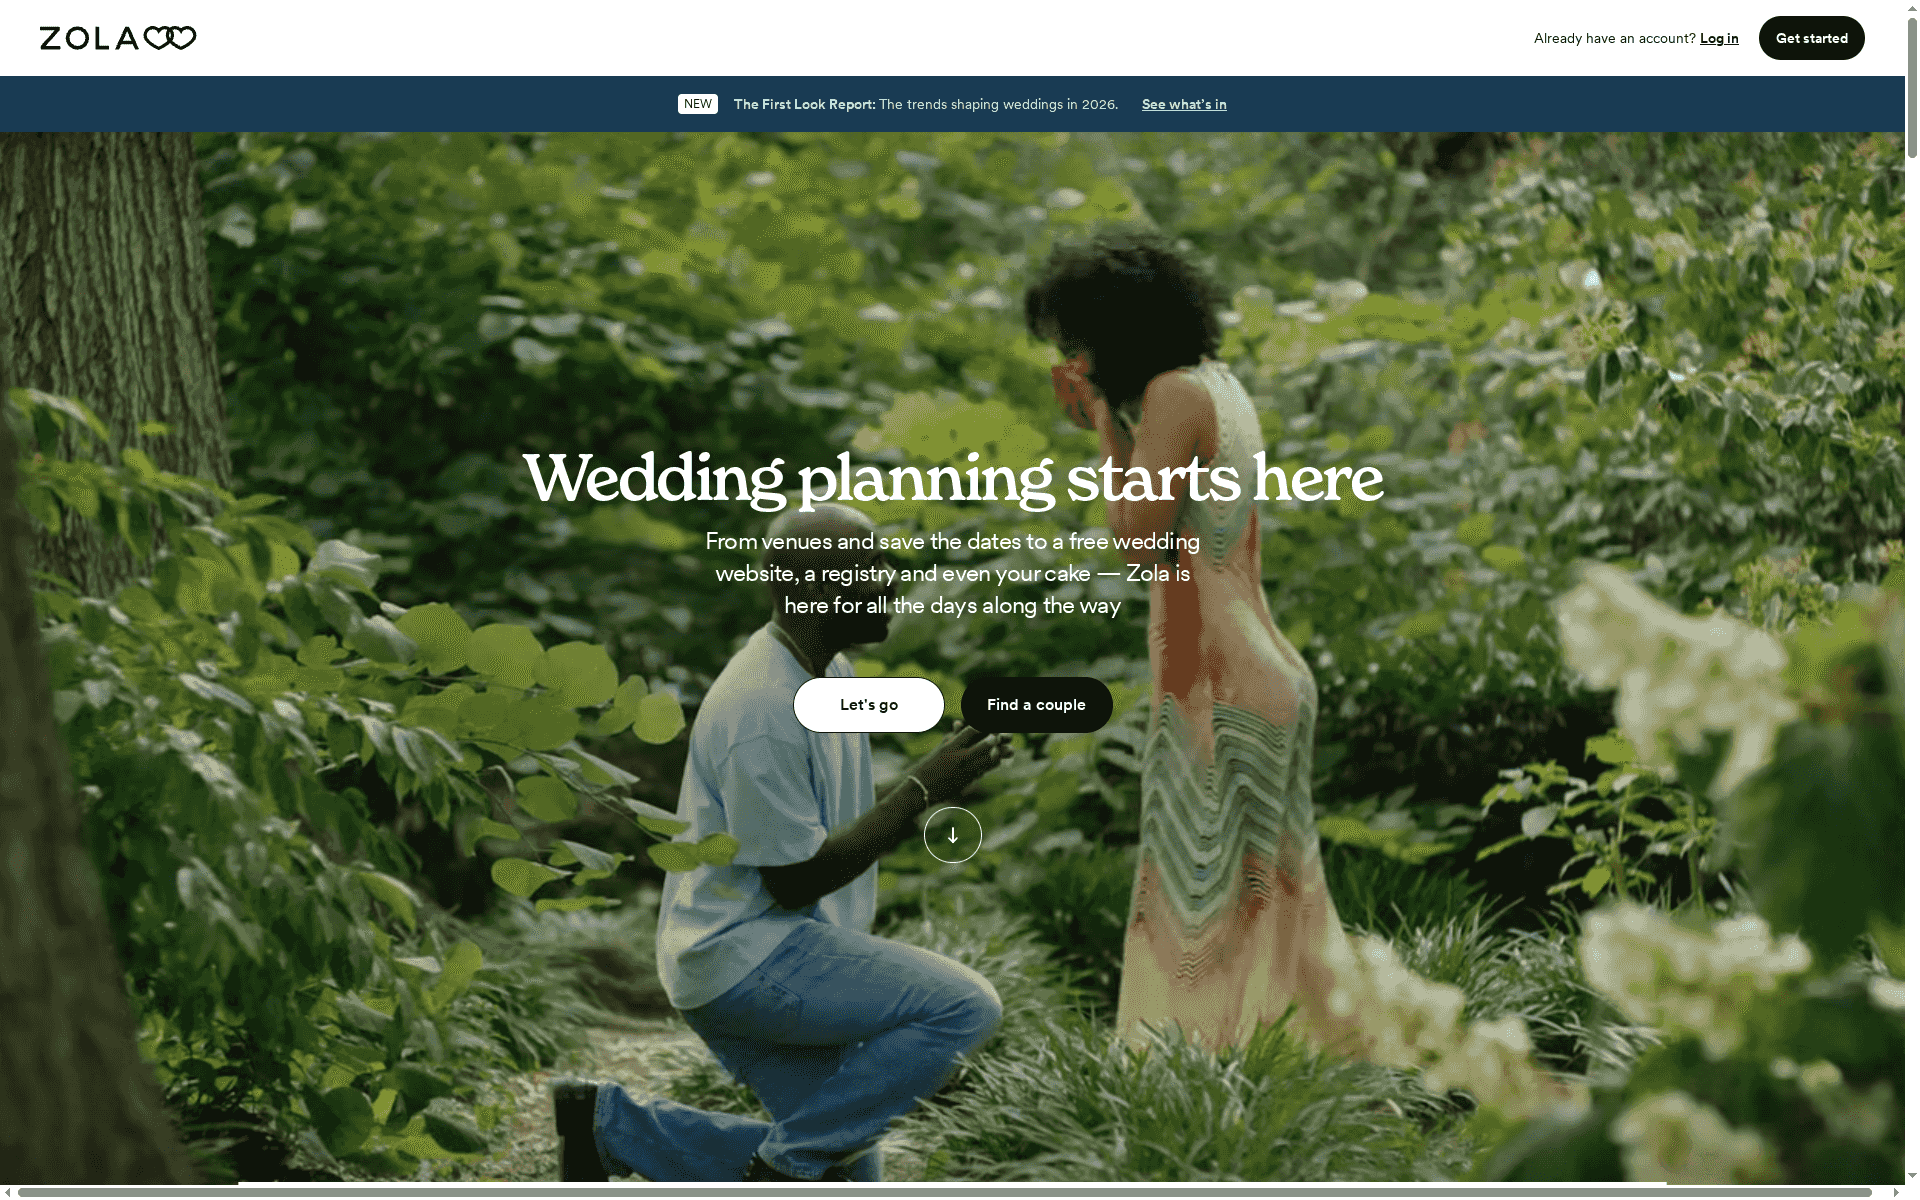
Task: Follow the "See what's in" link
Action: (x=1184, y=104)
